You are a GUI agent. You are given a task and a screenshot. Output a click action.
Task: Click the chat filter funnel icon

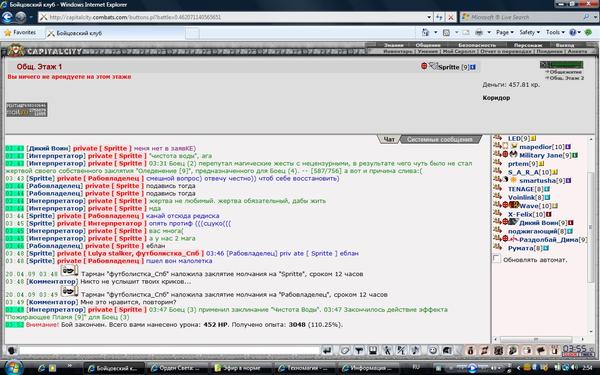(x=359, y=351)
